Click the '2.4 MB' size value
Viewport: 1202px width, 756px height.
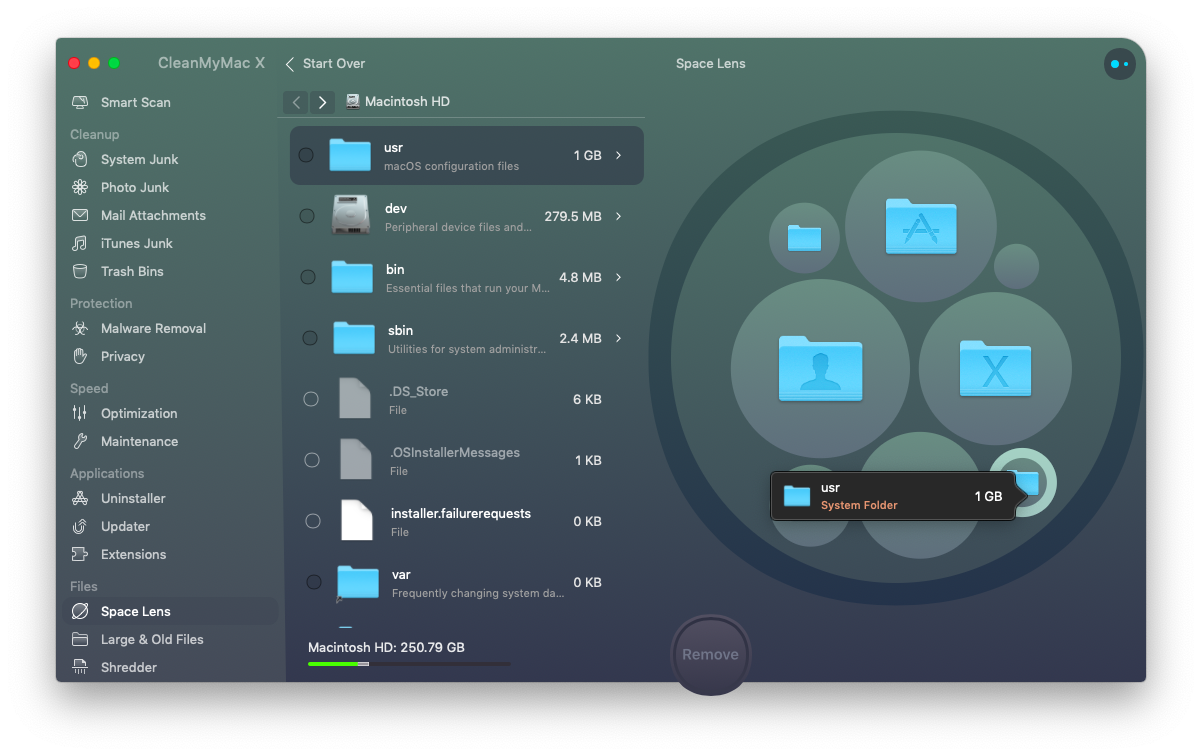click(x=580, y=338)
